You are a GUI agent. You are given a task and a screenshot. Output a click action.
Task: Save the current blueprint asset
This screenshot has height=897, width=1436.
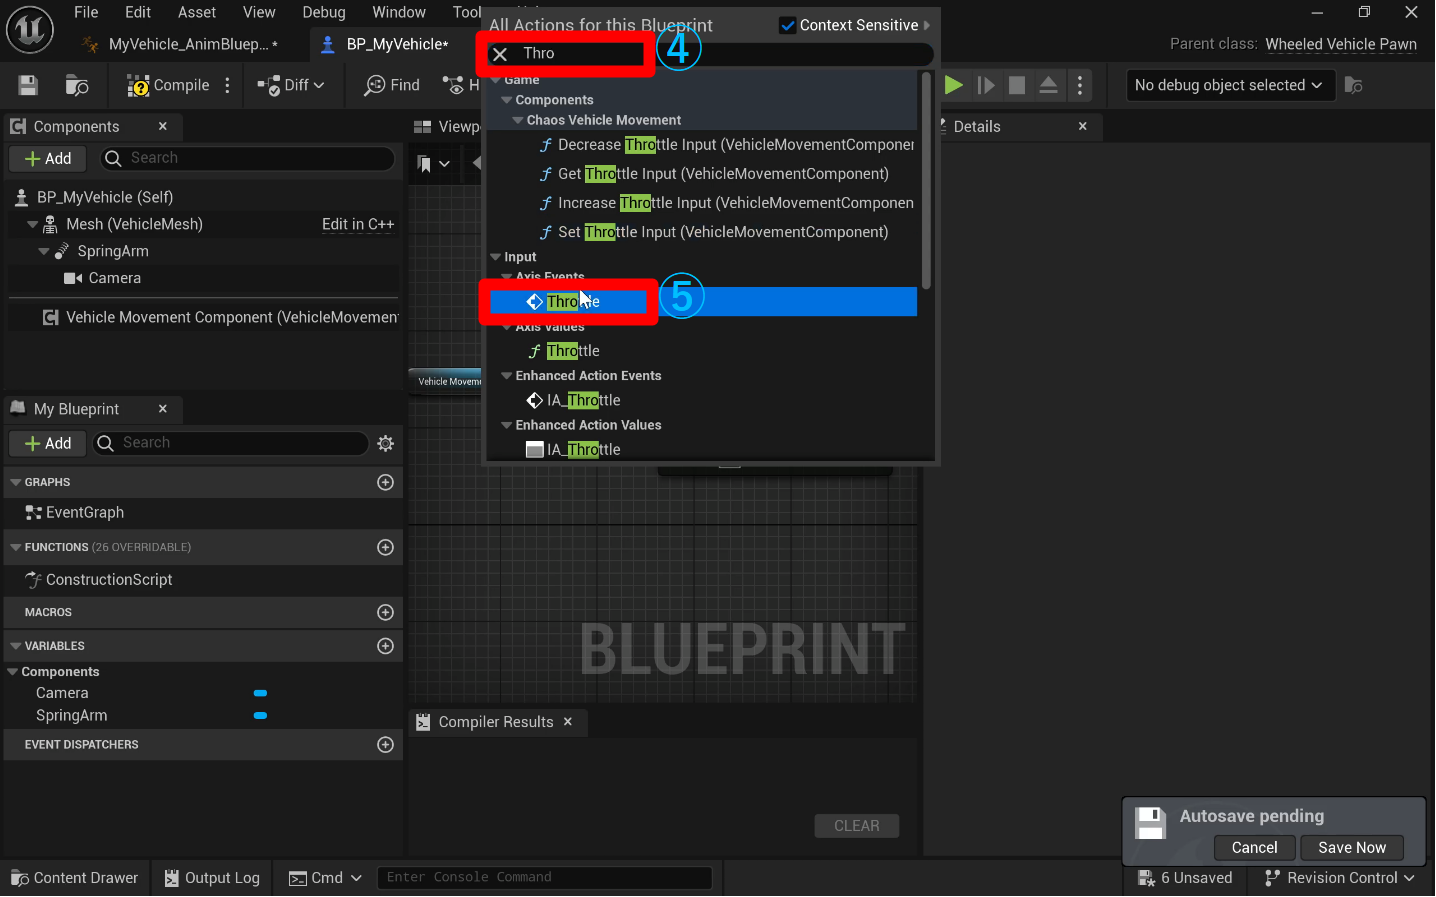pyautogui.click(x=28, y=86)
